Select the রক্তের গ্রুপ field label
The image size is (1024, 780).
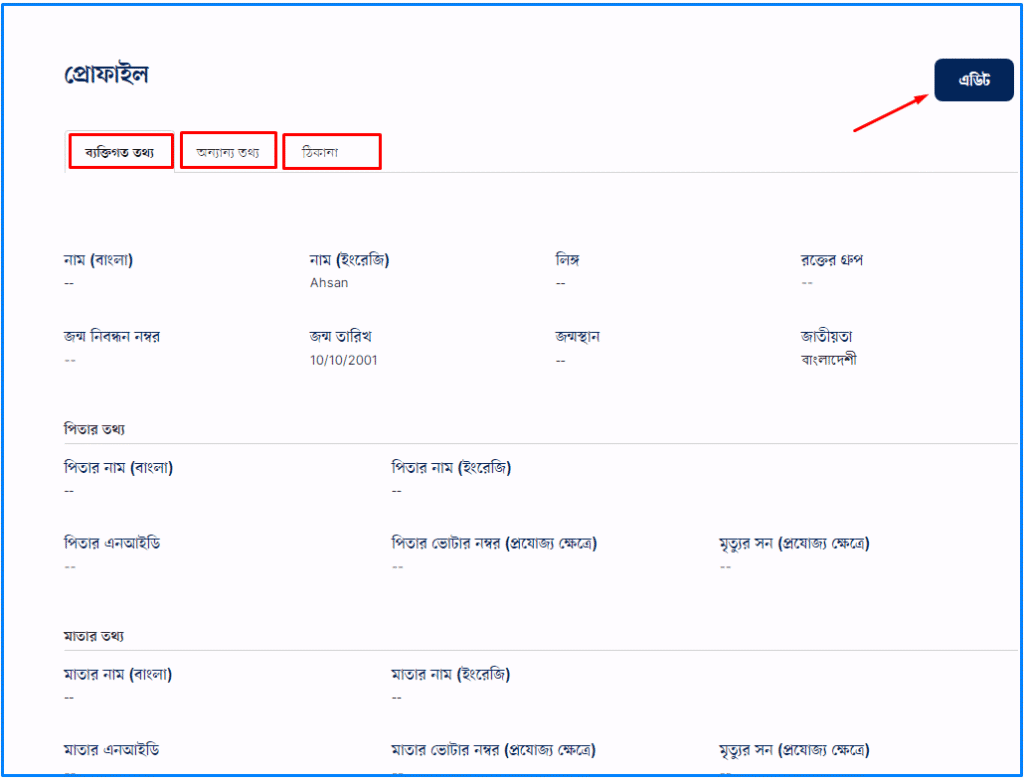click(832, 260)
